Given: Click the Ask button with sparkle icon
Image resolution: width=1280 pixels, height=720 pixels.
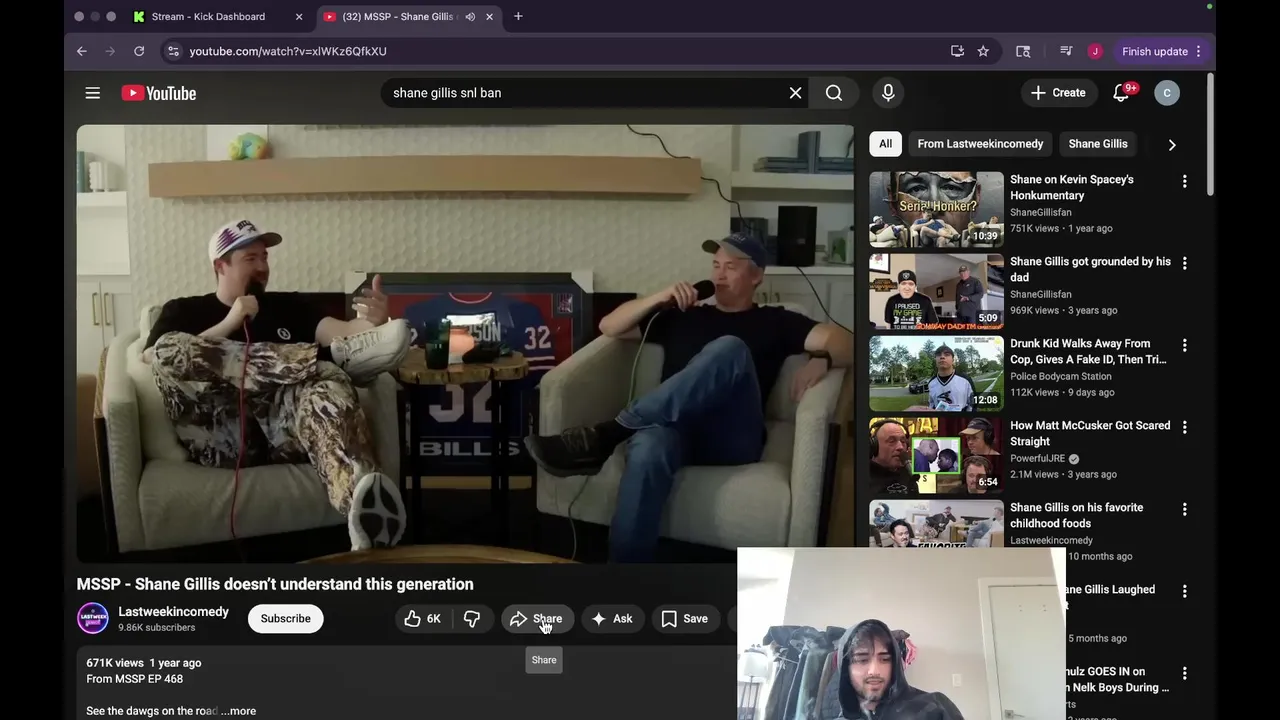Looking at the screenshot, I should 612,619.
